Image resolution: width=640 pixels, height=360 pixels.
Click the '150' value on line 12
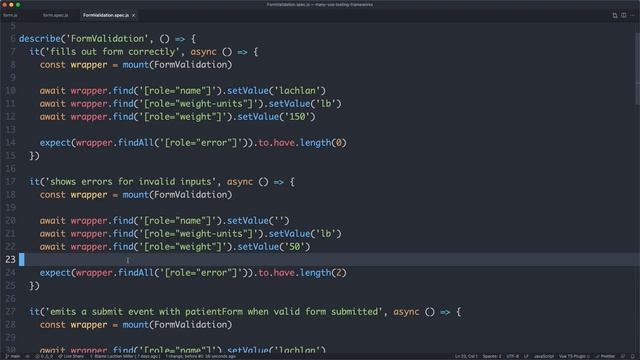pos(297,117)
